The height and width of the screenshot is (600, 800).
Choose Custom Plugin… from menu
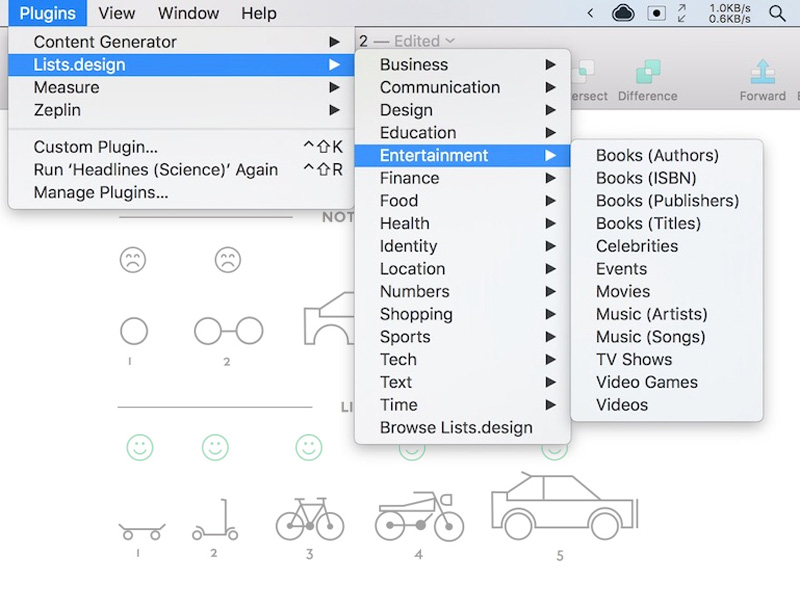click(x=181, y=147)
